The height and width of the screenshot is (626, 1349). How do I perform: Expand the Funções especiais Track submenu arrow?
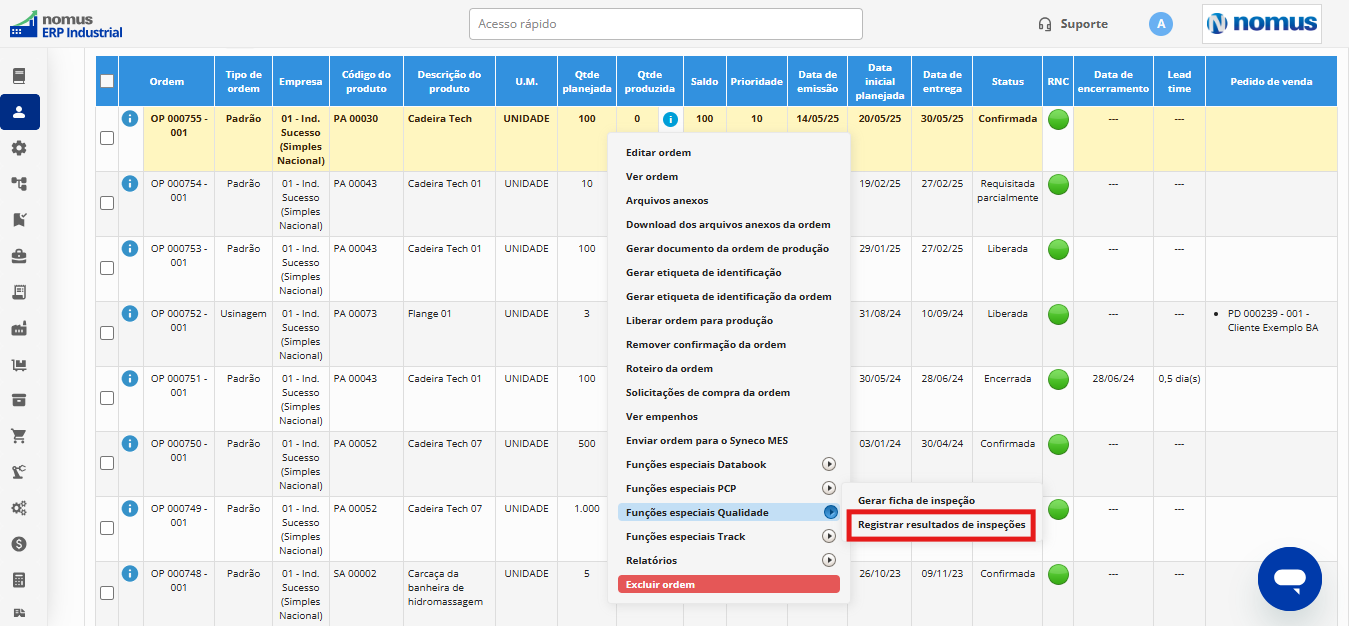point(829,536)
